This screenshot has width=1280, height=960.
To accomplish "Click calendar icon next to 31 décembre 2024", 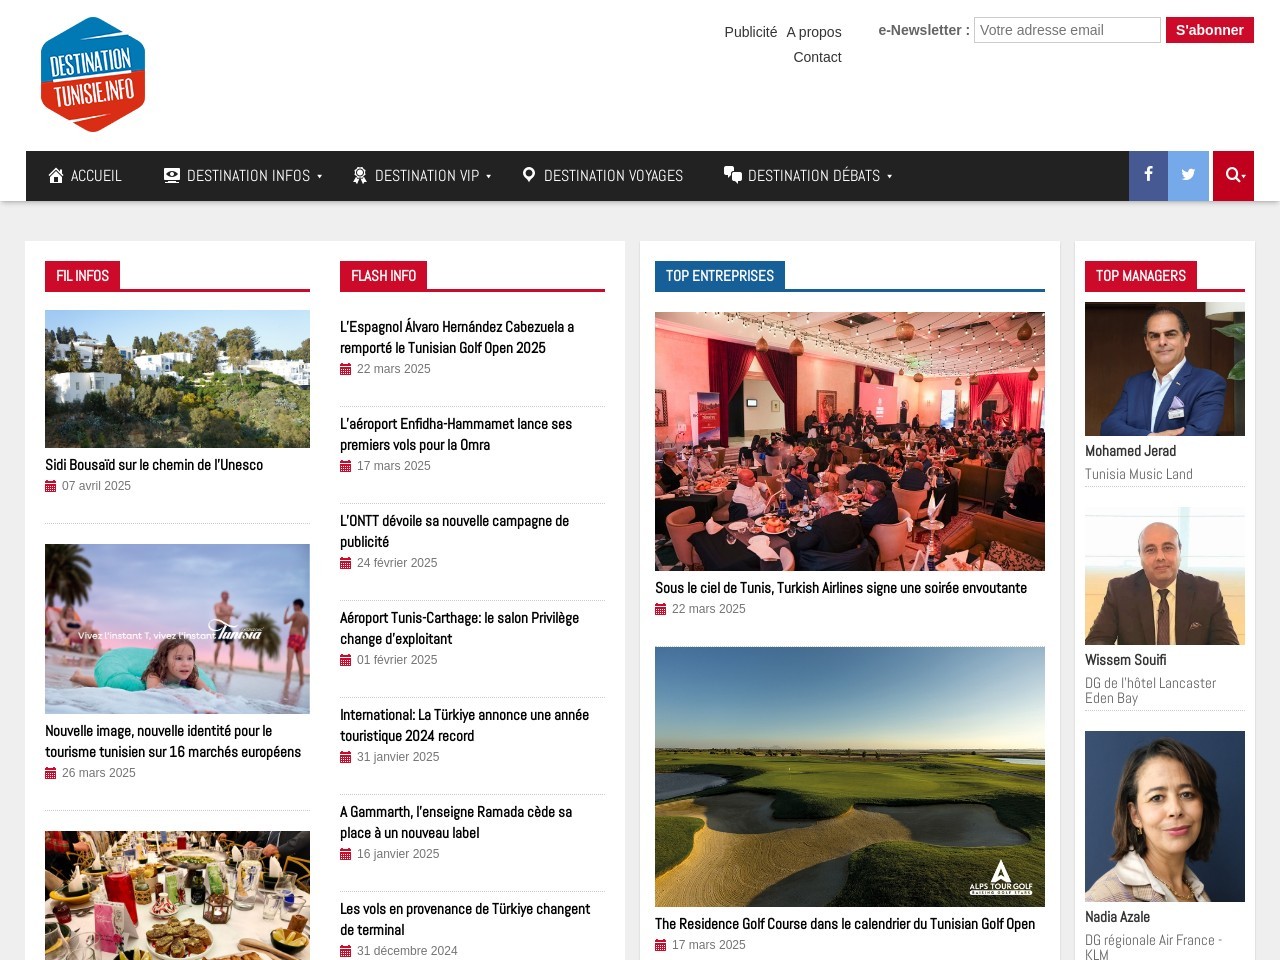I will point(346,951).
